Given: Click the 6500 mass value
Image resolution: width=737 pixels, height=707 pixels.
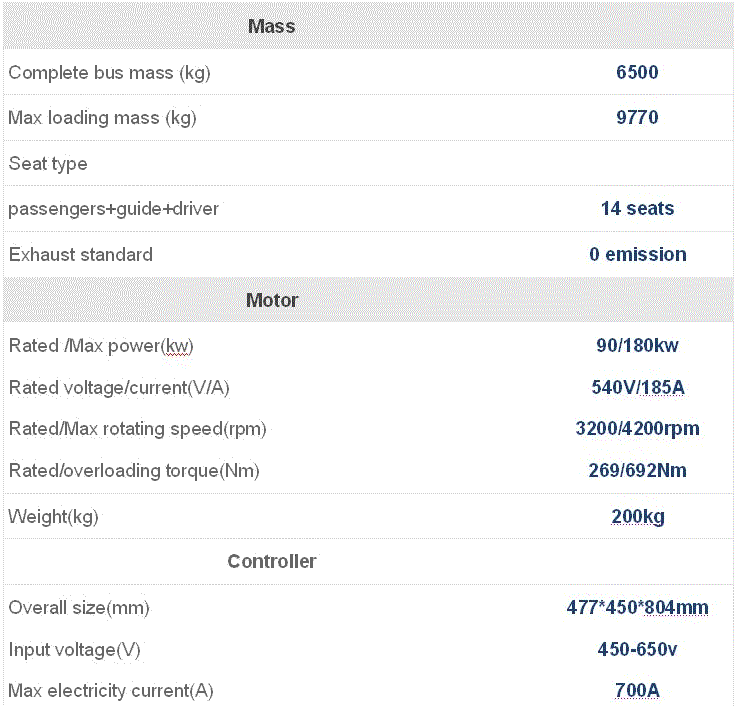Looking at the screenshot, I should [x=637, y=72].
